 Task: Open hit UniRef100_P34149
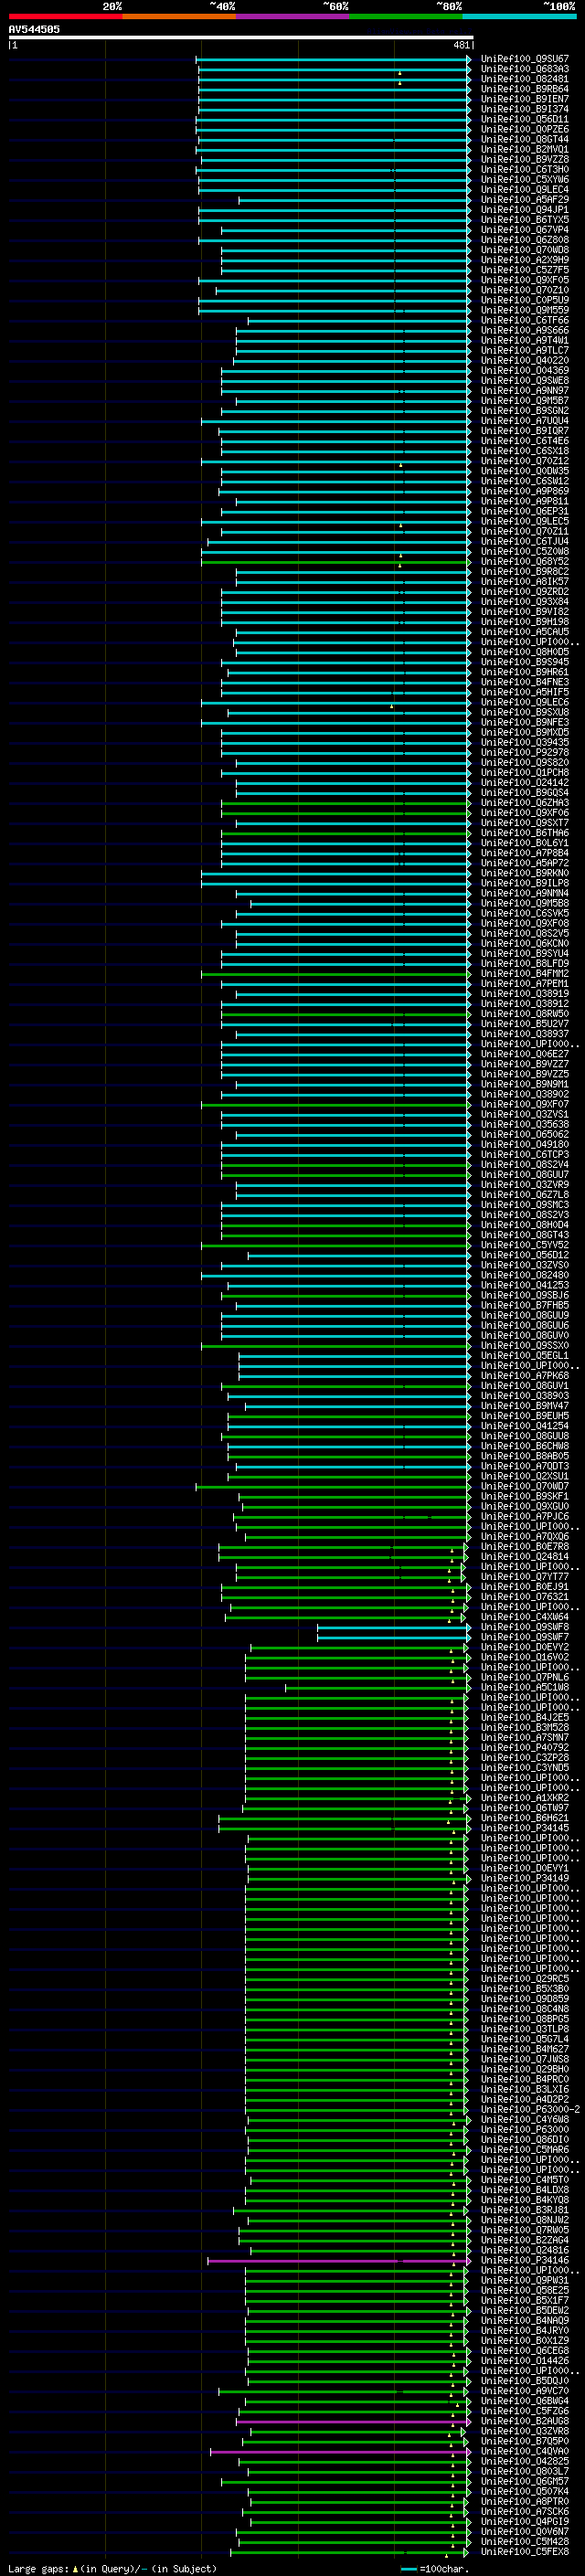(525, 1879)
